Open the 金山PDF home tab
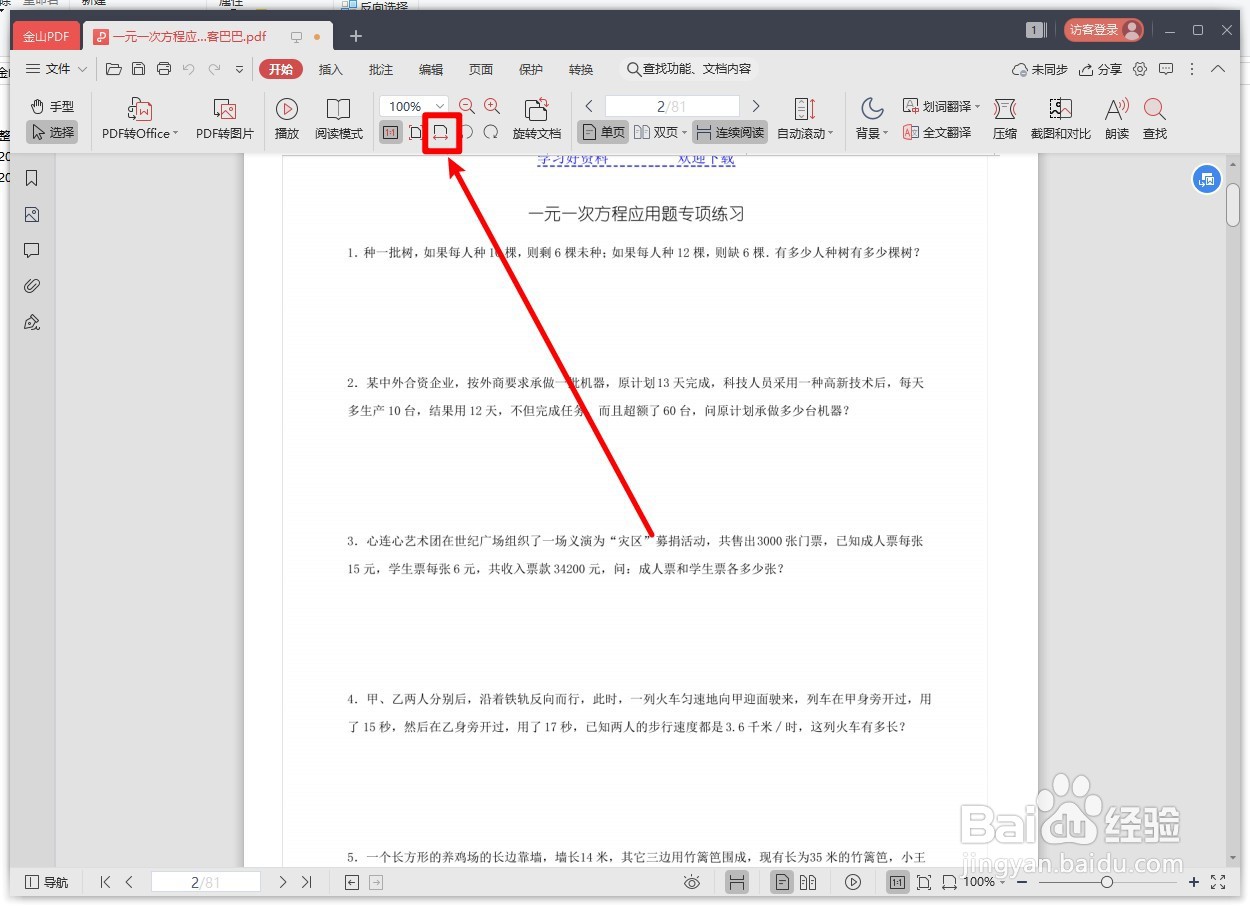This screenshot has width=1250, height=906. click(x=46, y=36)
